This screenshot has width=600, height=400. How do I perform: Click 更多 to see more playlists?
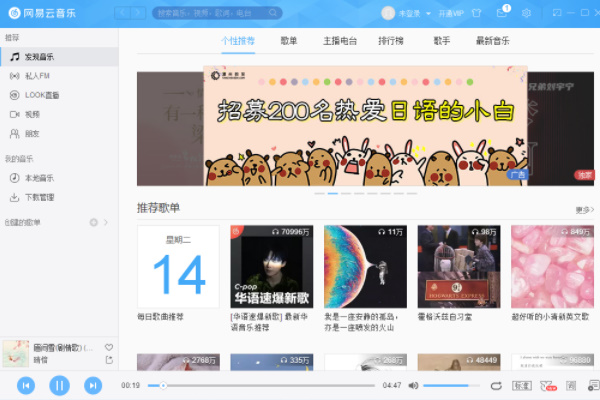585,210
